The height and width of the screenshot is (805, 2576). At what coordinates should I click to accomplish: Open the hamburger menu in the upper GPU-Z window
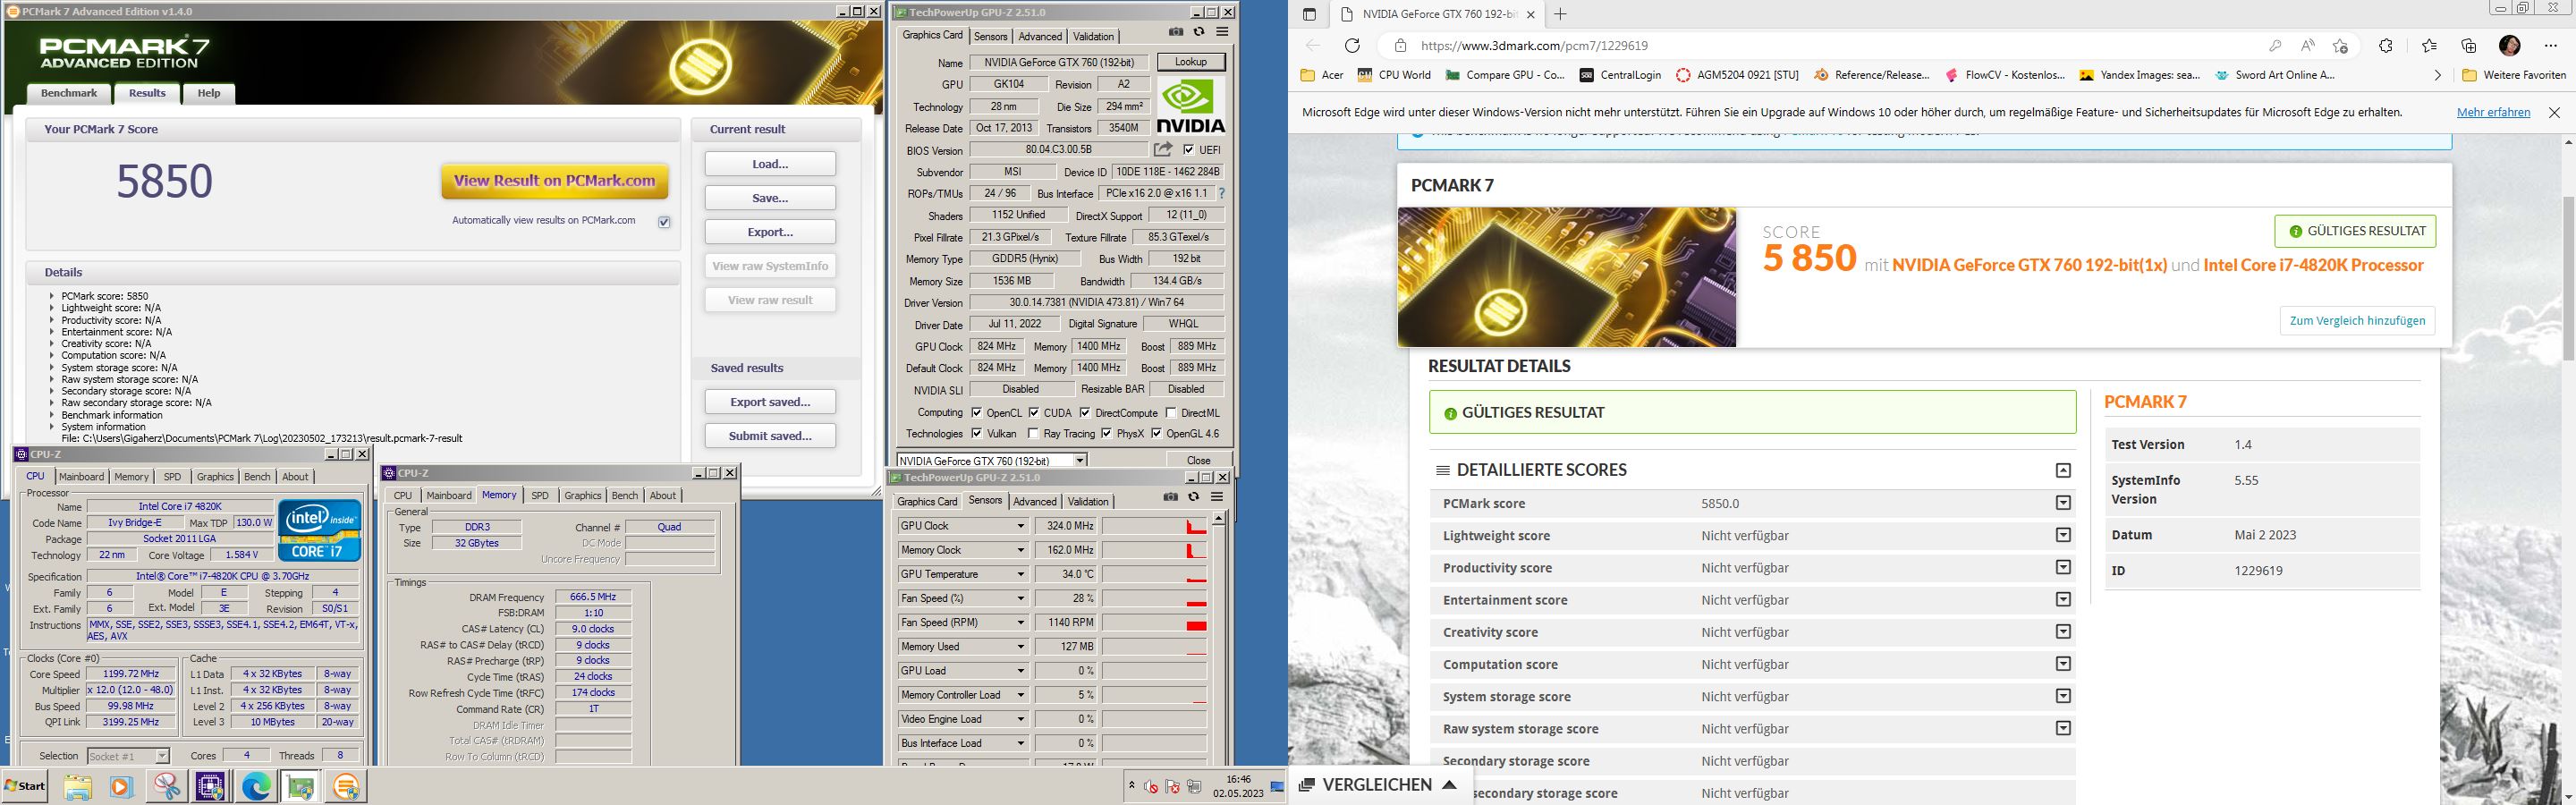click(x=1222, y=32)
